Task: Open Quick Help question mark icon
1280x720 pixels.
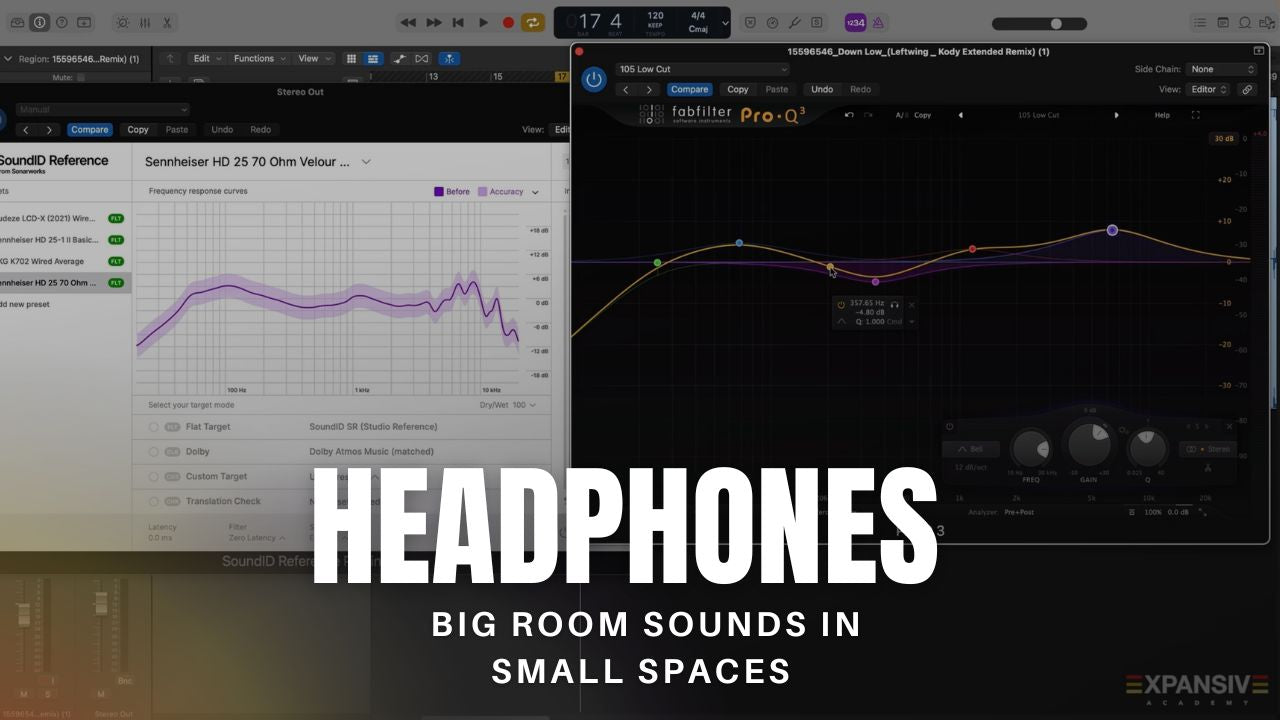Action: point(62,22)
